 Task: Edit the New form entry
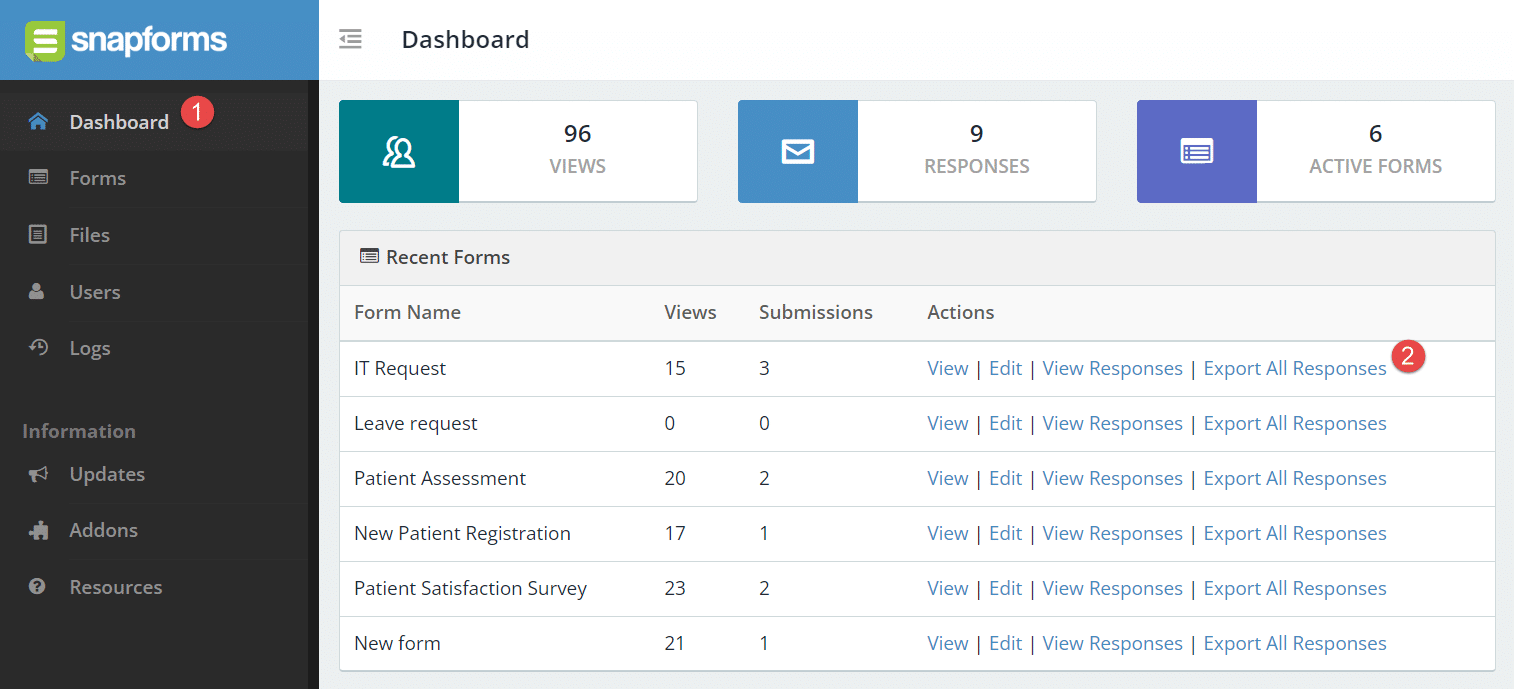(1005, 643)
